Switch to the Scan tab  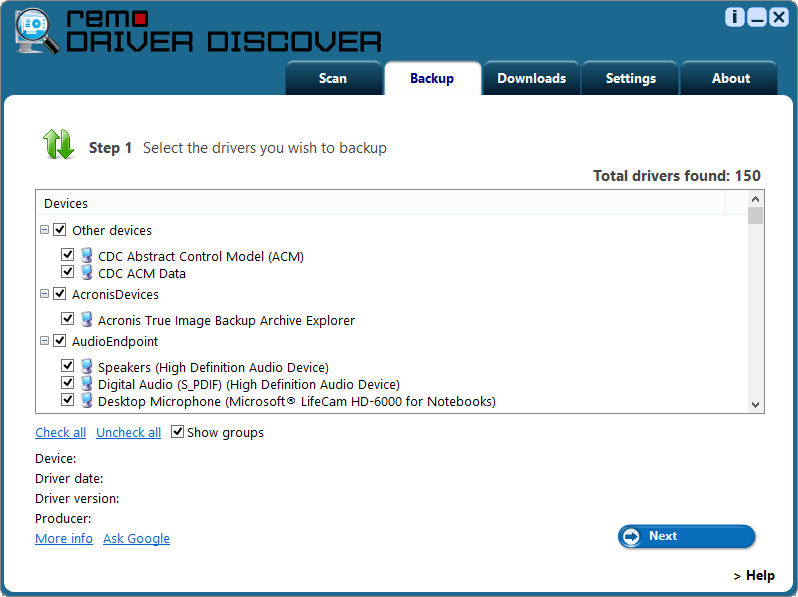tap(333, 78)
